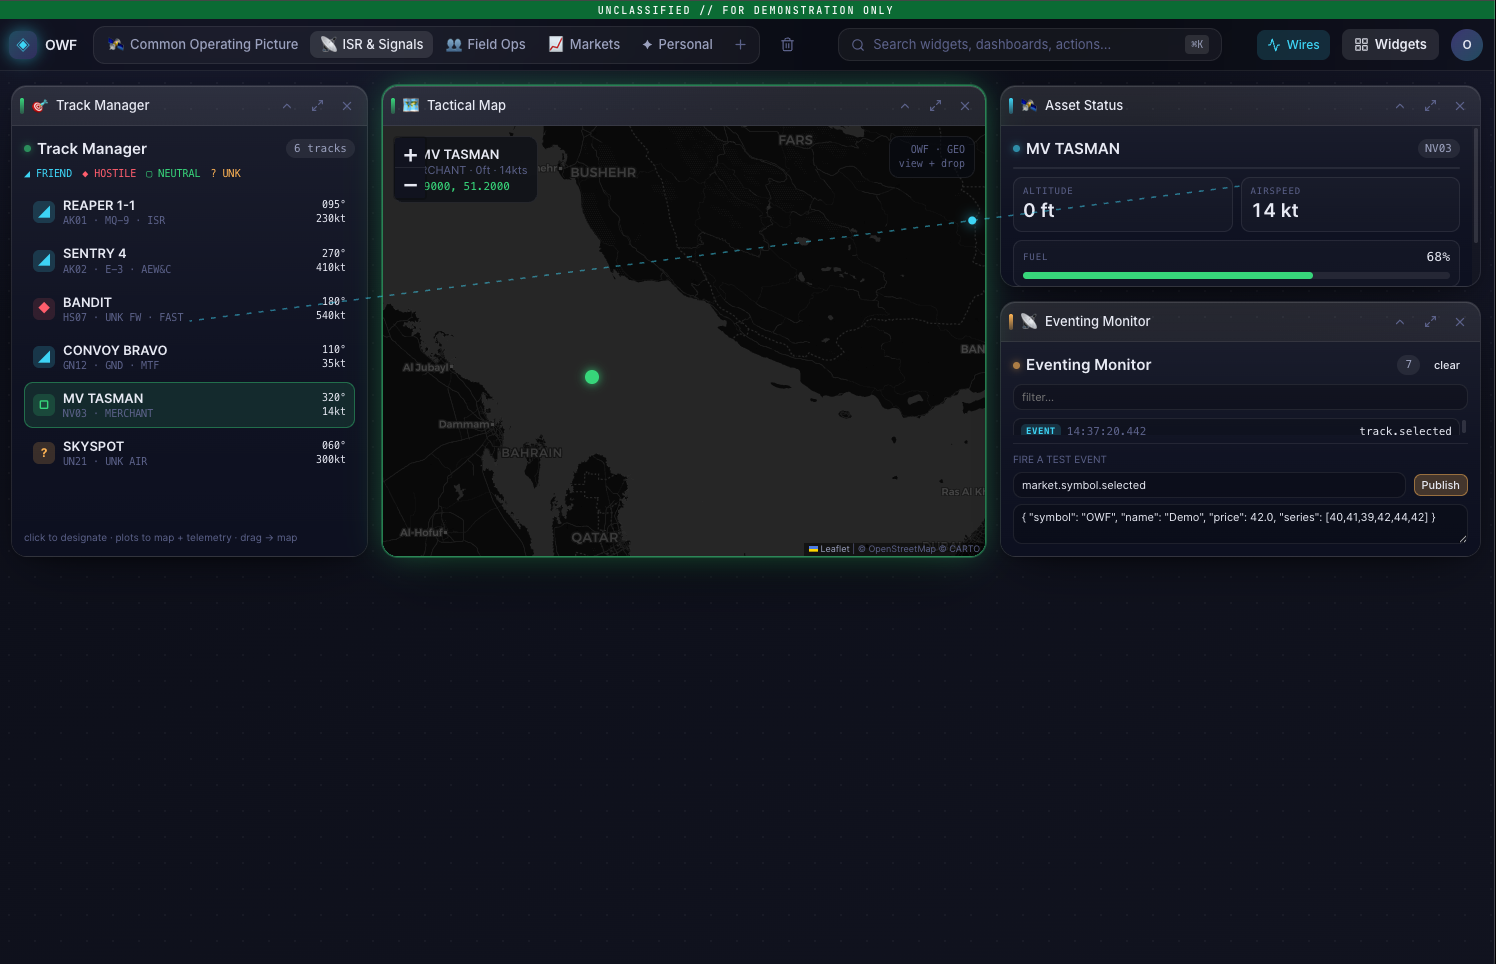The width and height of the screenshot is (1496, 964).
Task: Open the Field Ops tab
Action: point(486,44)
